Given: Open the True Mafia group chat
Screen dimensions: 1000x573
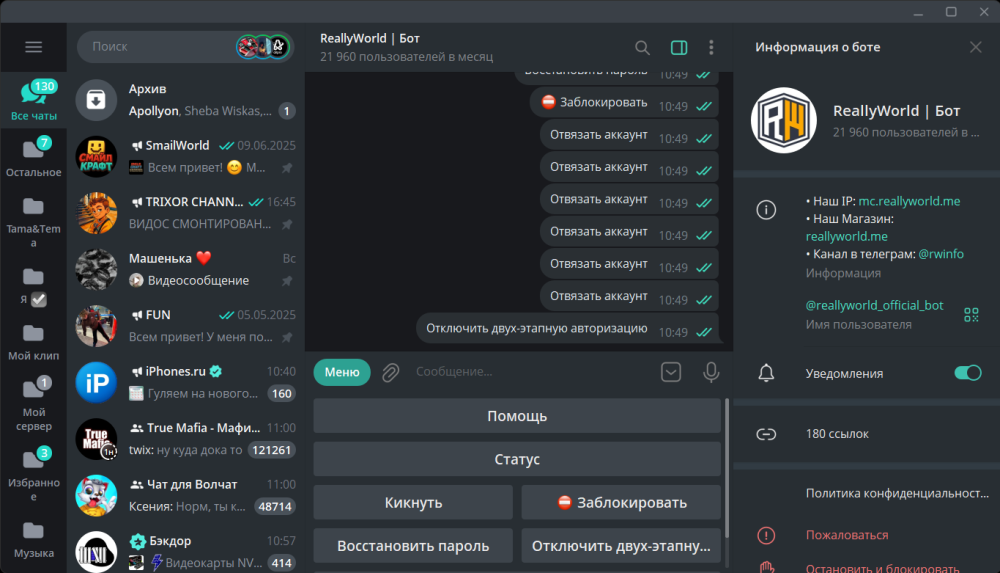Looking at the screenshot, I should pyautogui.click(x=186, y=438).
